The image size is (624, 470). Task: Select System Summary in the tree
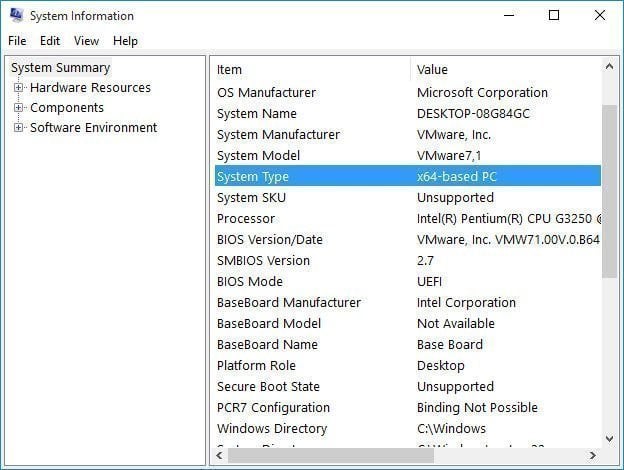click(60, 68)
